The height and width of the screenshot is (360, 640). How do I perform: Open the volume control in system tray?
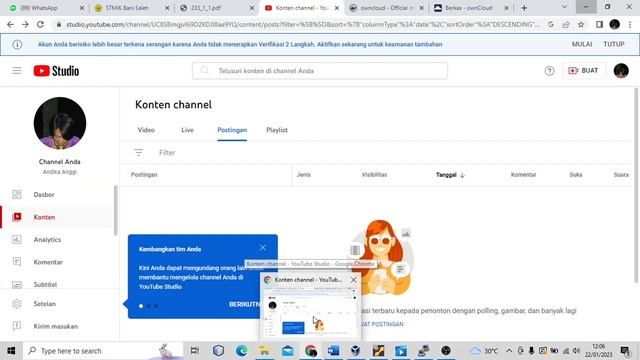point(576,351)
